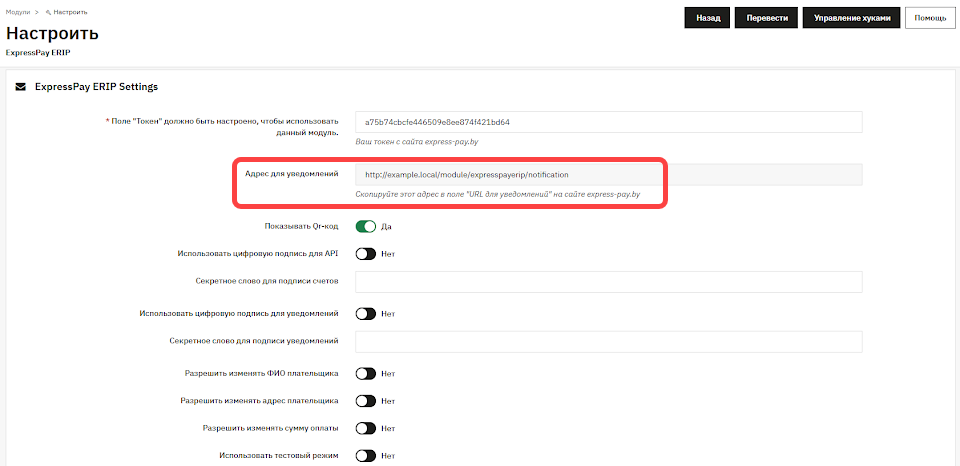Screen dimensions: 960x466
Task: Follow the Модули breadcrumb link
Action: (18, 12)
